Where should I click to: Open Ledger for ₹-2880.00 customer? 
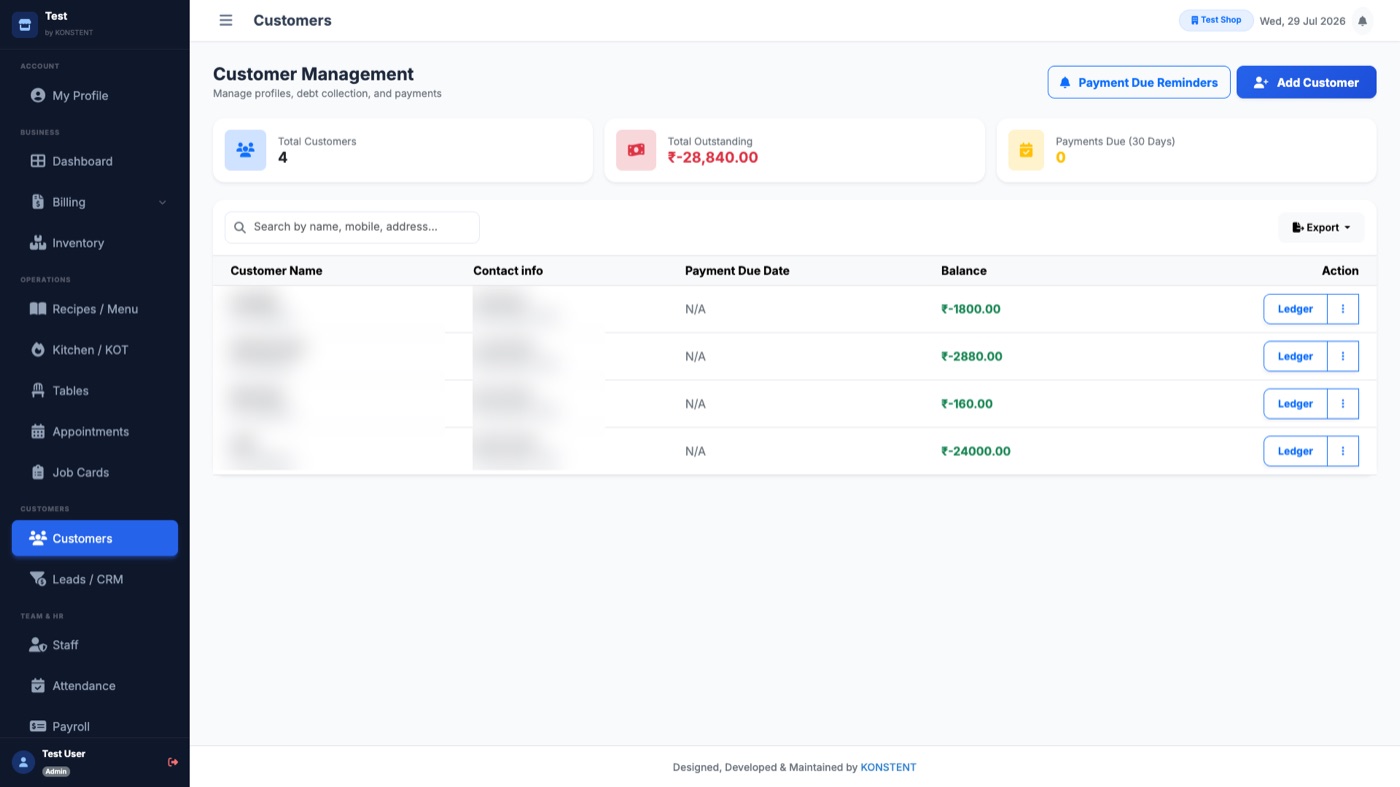[x=1295, y=356]
